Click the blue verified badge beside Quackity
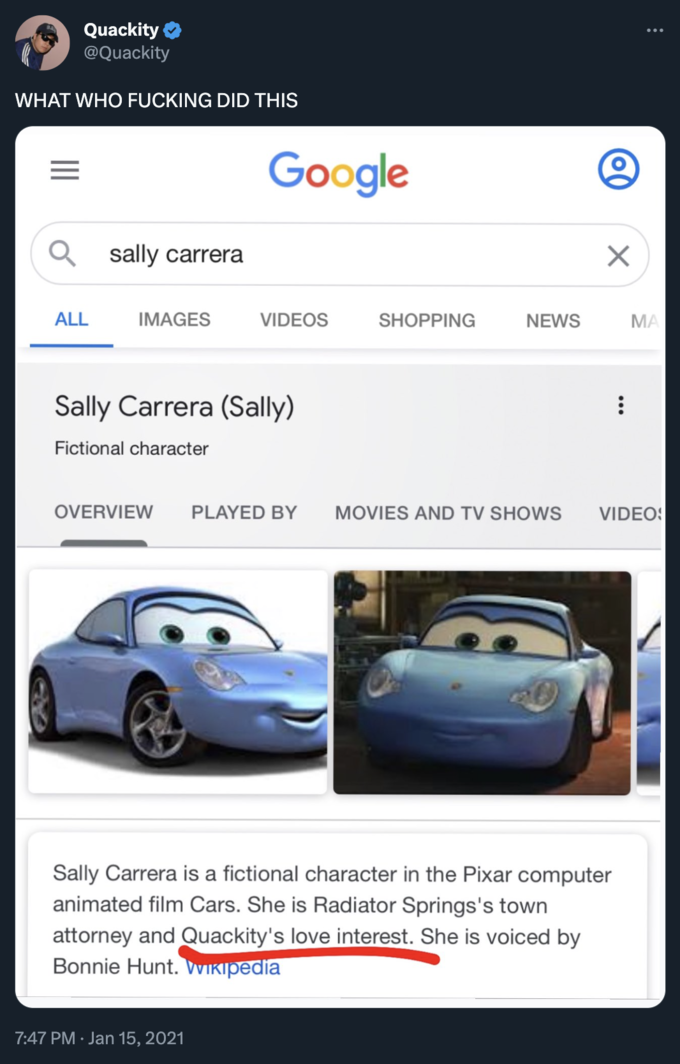680x1064 pixels. [x=172, y=31]
